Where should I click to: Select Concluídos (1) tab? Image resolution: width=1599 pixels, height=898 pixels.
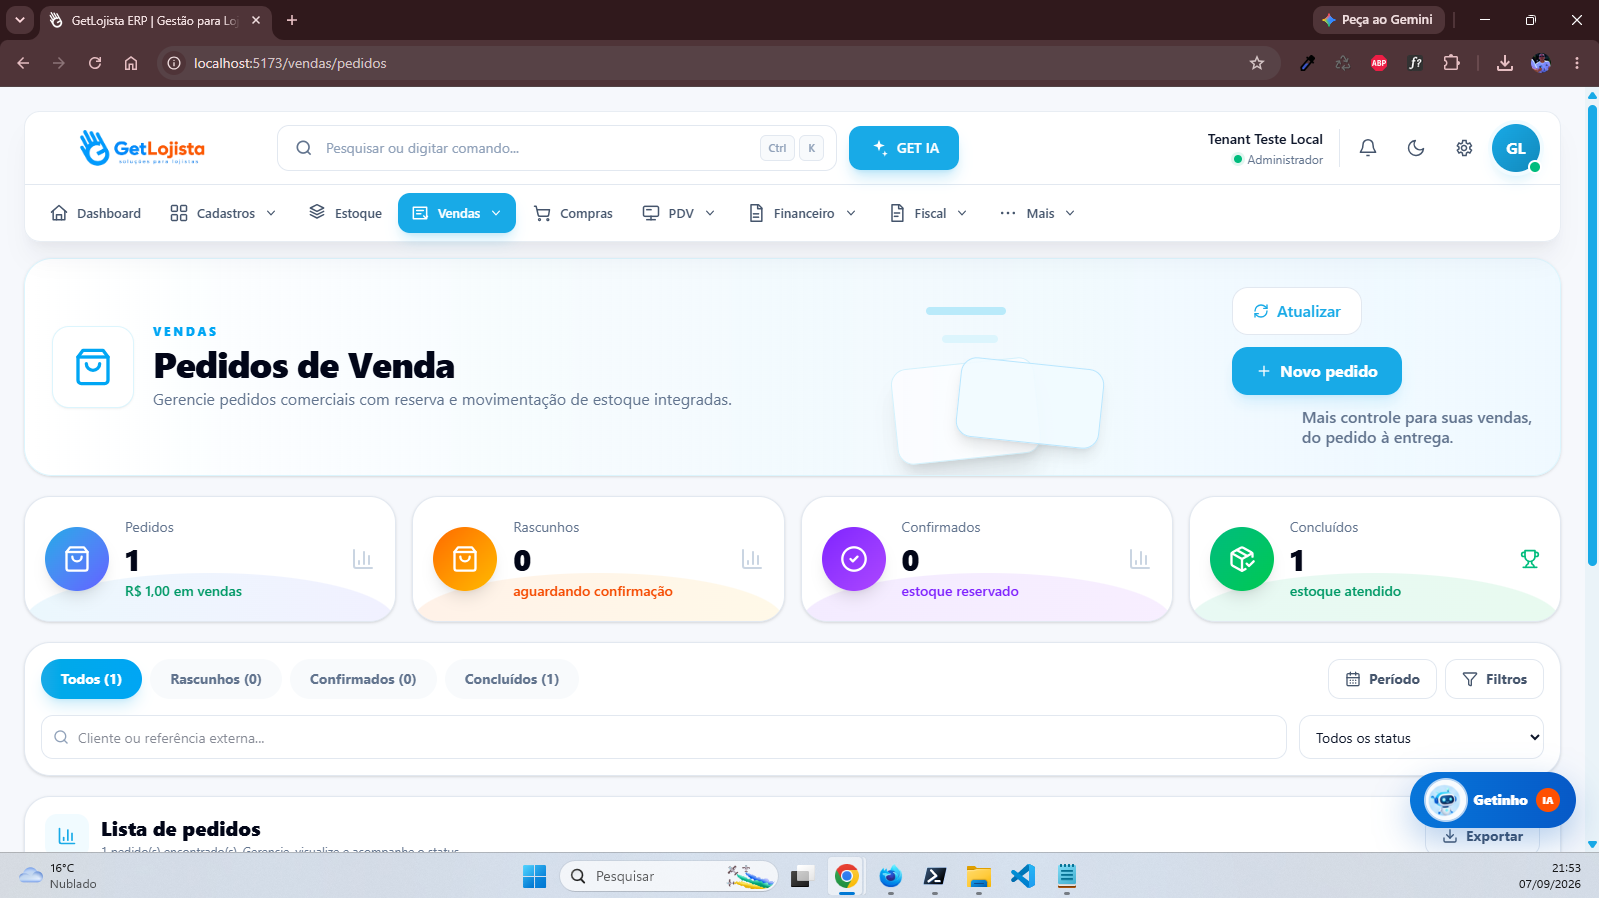point(512,679)
